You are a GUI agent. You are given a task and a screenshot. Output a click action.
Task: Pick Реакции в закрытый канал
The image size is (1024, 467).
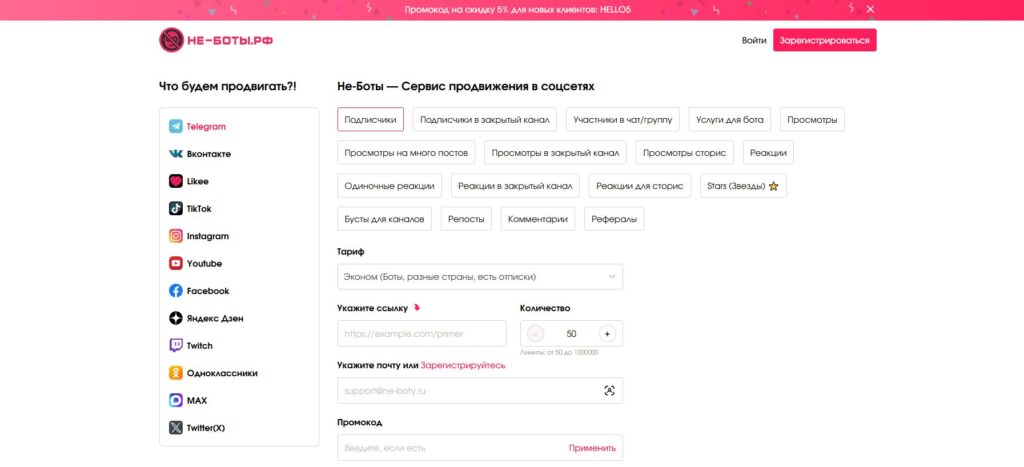tap(515, 185)
